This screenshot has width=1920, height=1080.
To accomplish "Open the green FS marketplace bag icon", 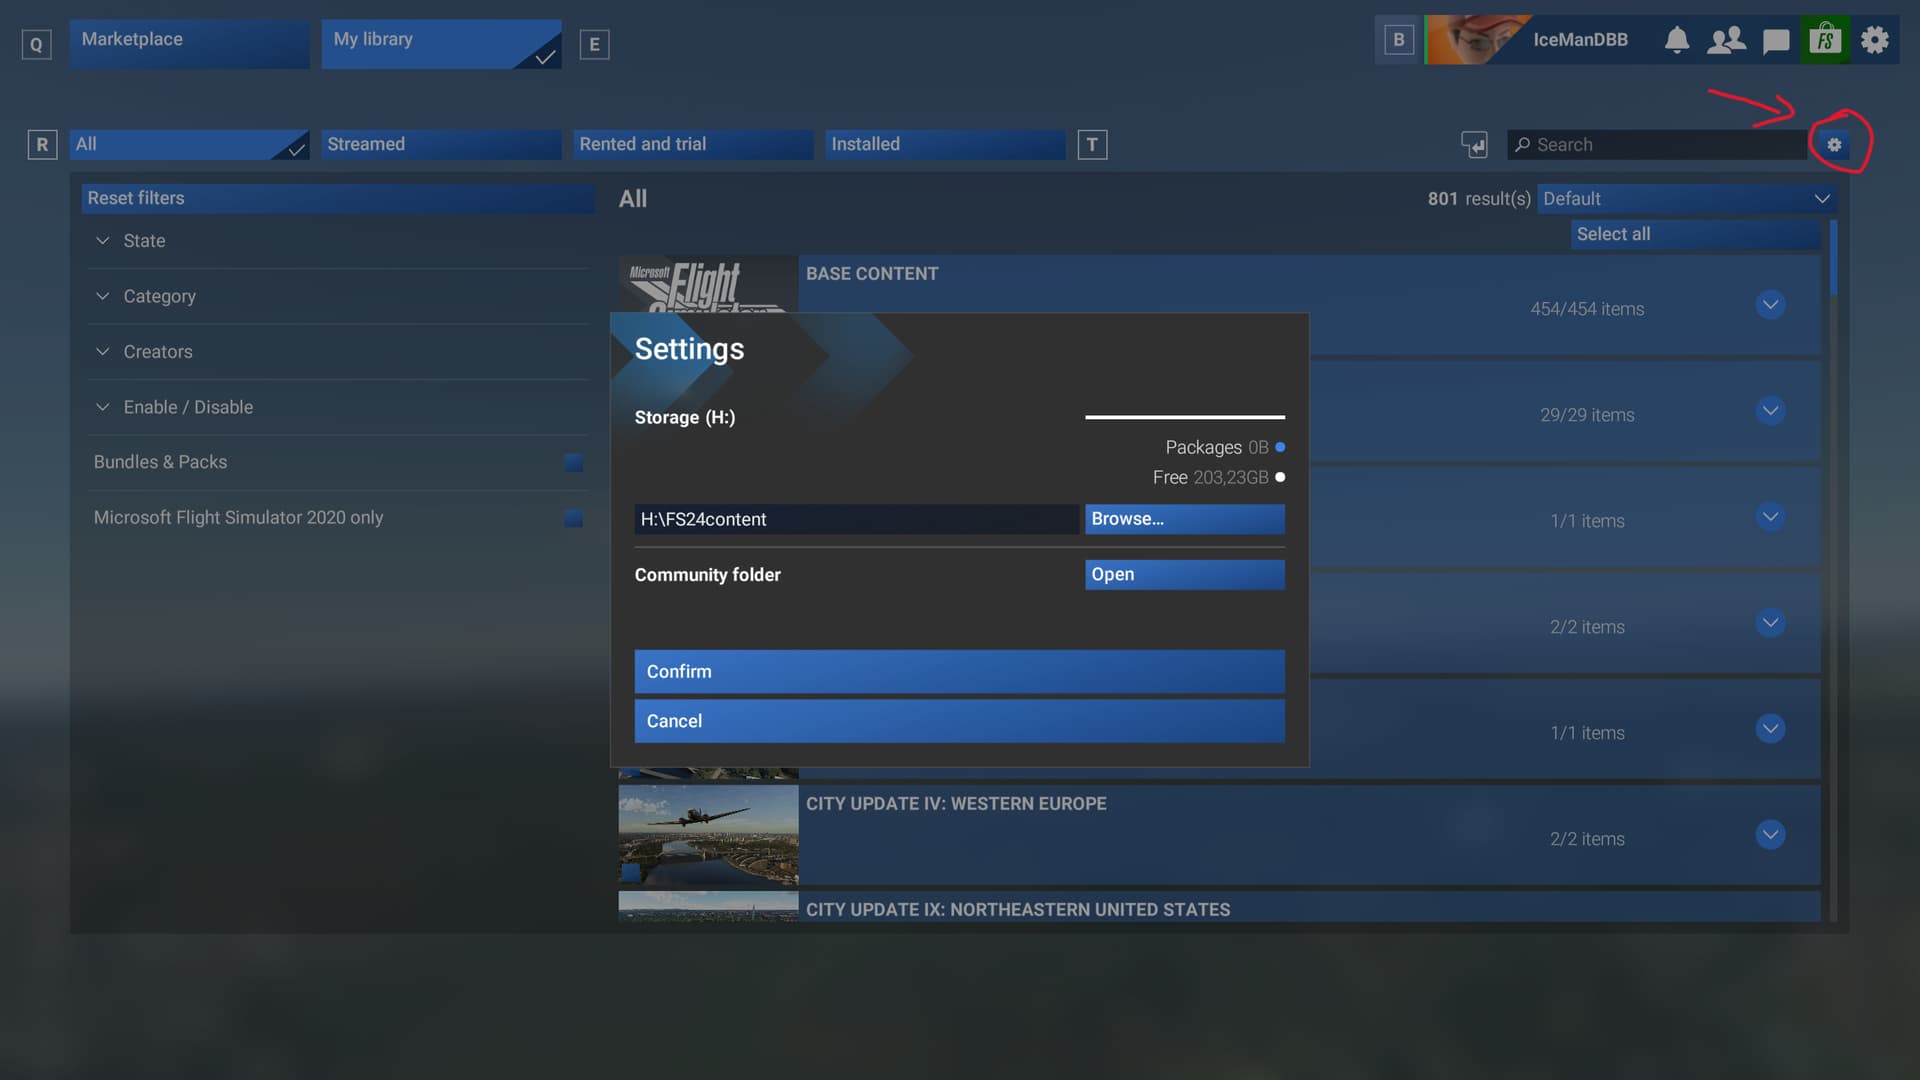I will tap(1825, 40).
